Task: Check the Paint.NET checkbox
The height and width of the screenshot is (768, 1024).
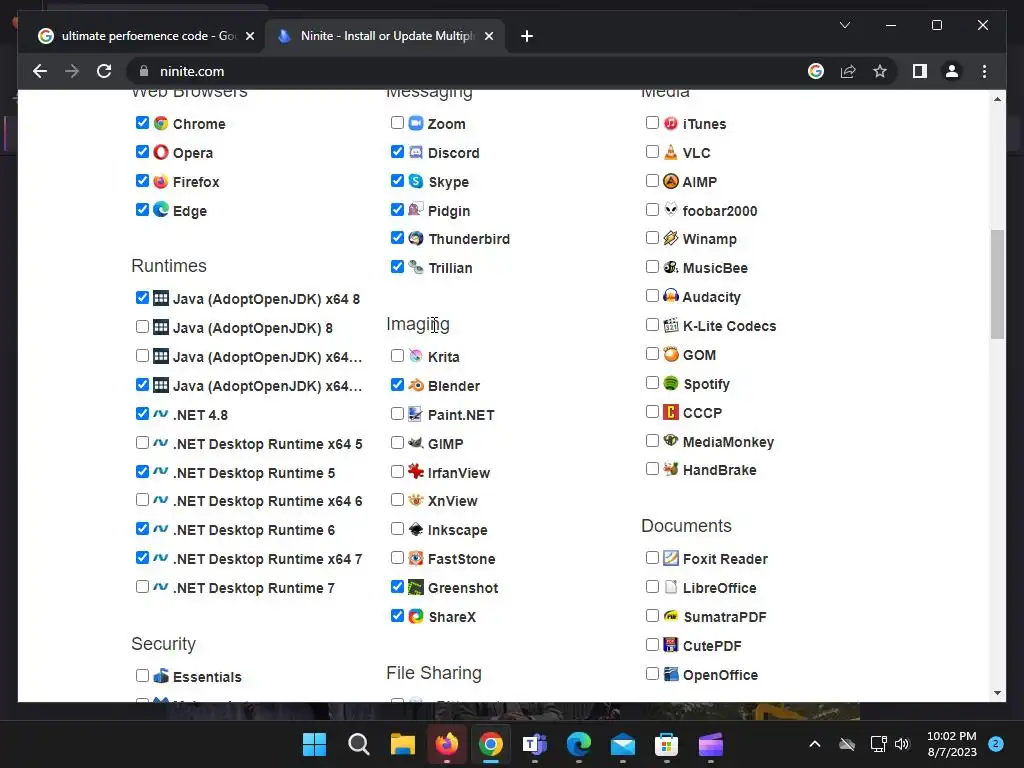Action: pyautogui.click(x=397, y=413)
